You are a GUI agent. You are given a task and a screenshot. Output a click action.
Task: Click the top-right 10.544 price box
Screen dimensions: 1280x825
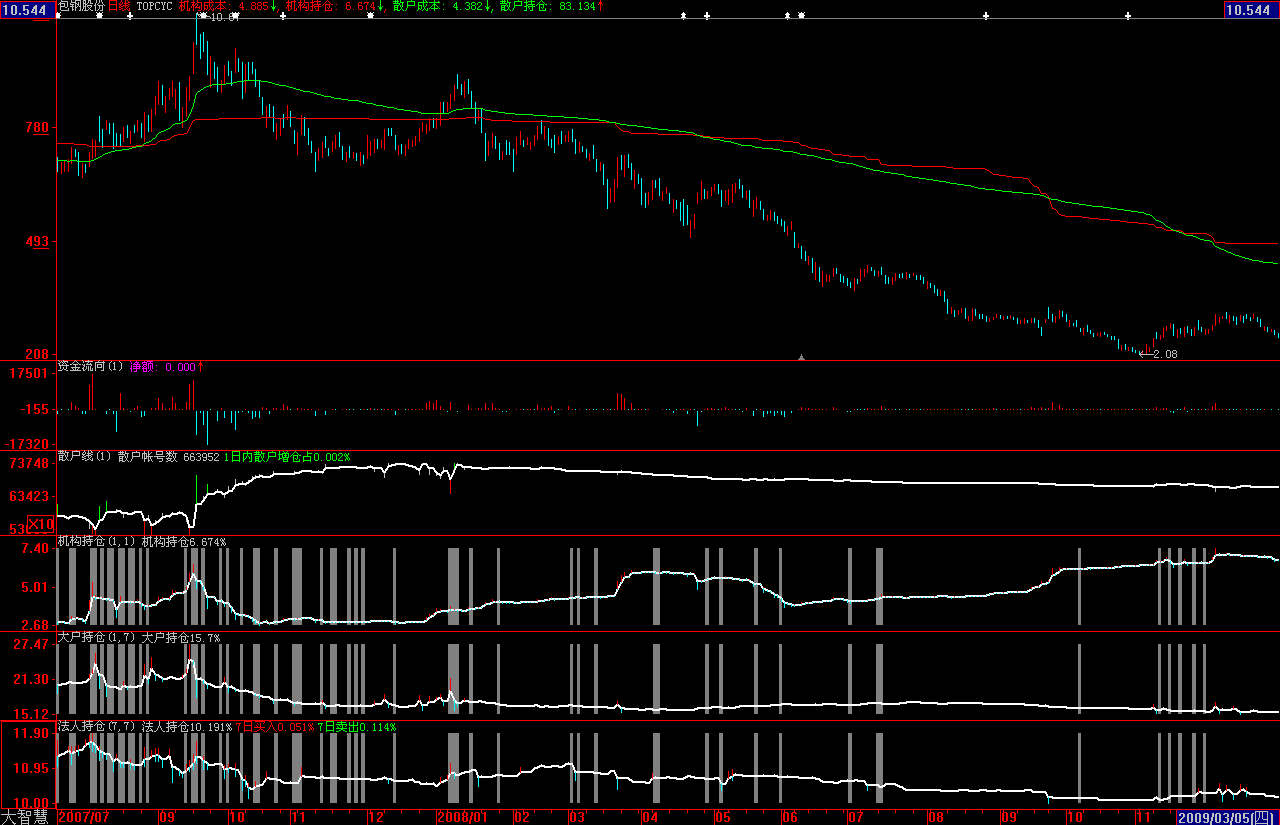pos(1251,10)
